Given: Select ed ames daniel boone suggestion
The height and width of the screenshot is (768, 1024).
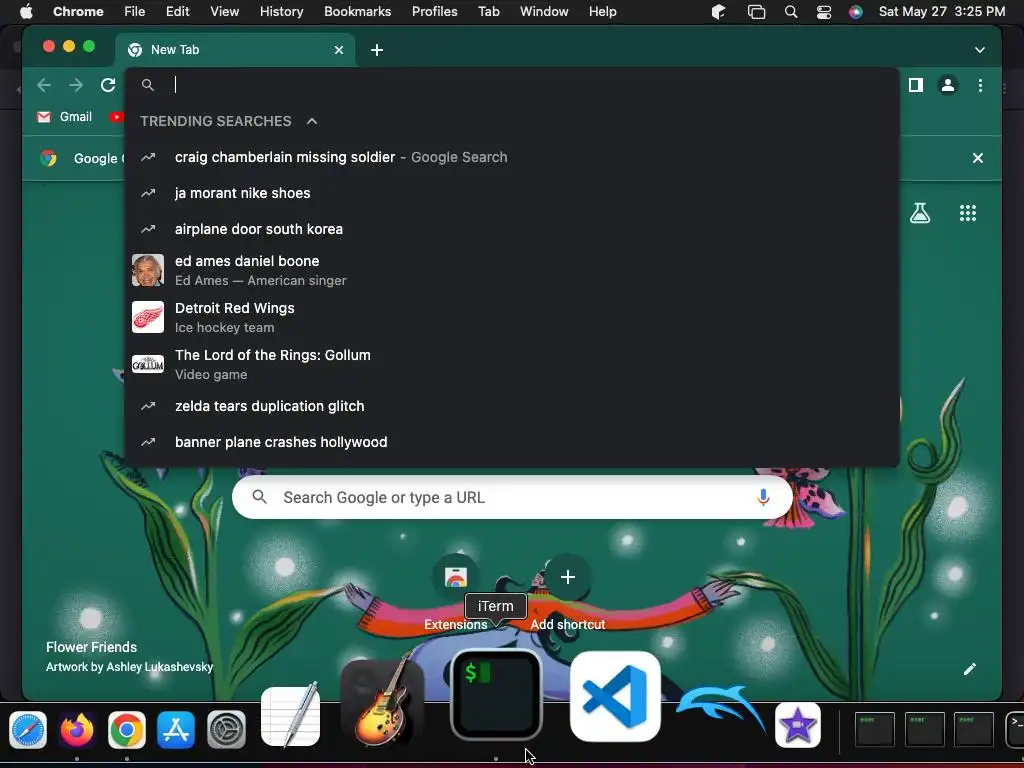Looking at the screenshot, I should (513, 270).
